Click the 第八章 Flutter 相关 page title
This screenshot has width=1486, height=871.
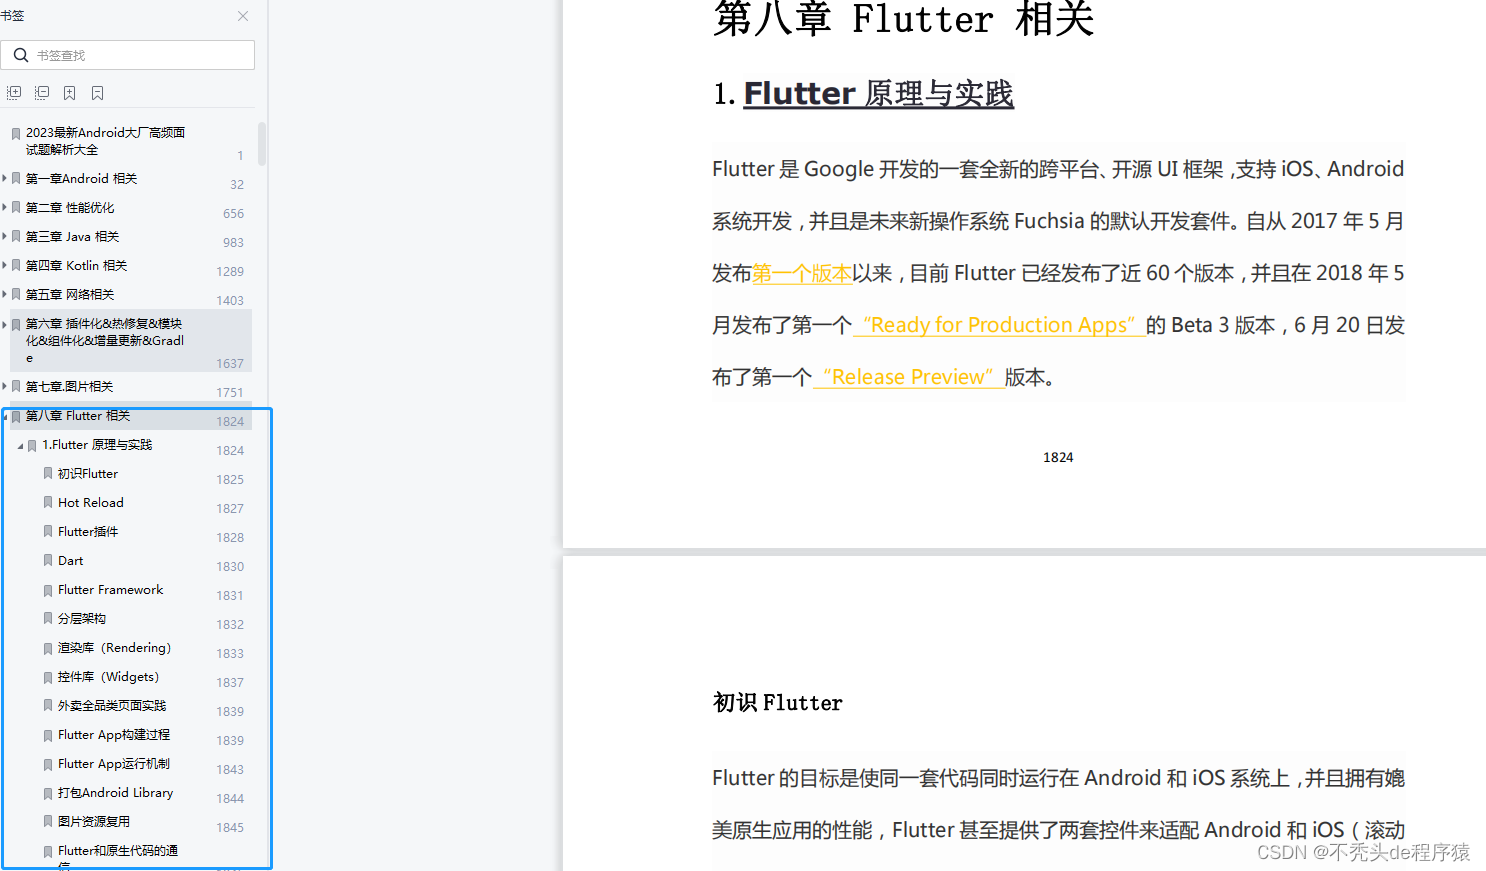904,19
